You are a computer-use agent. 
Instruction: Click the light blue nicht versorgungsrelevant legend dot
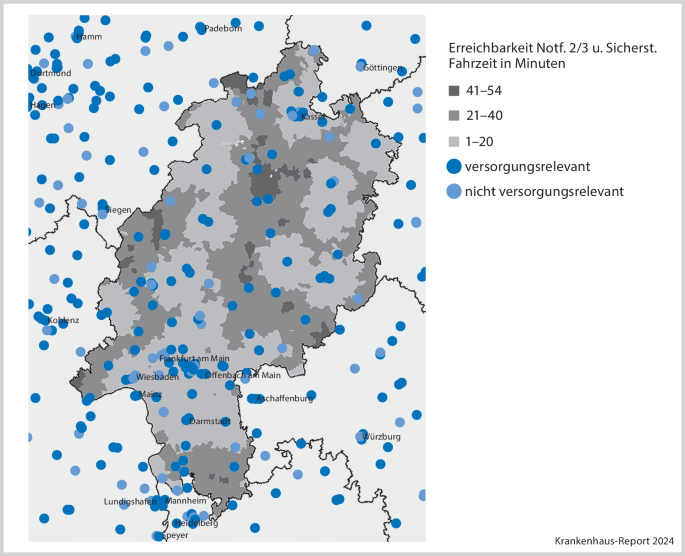[x=454, y=191]
